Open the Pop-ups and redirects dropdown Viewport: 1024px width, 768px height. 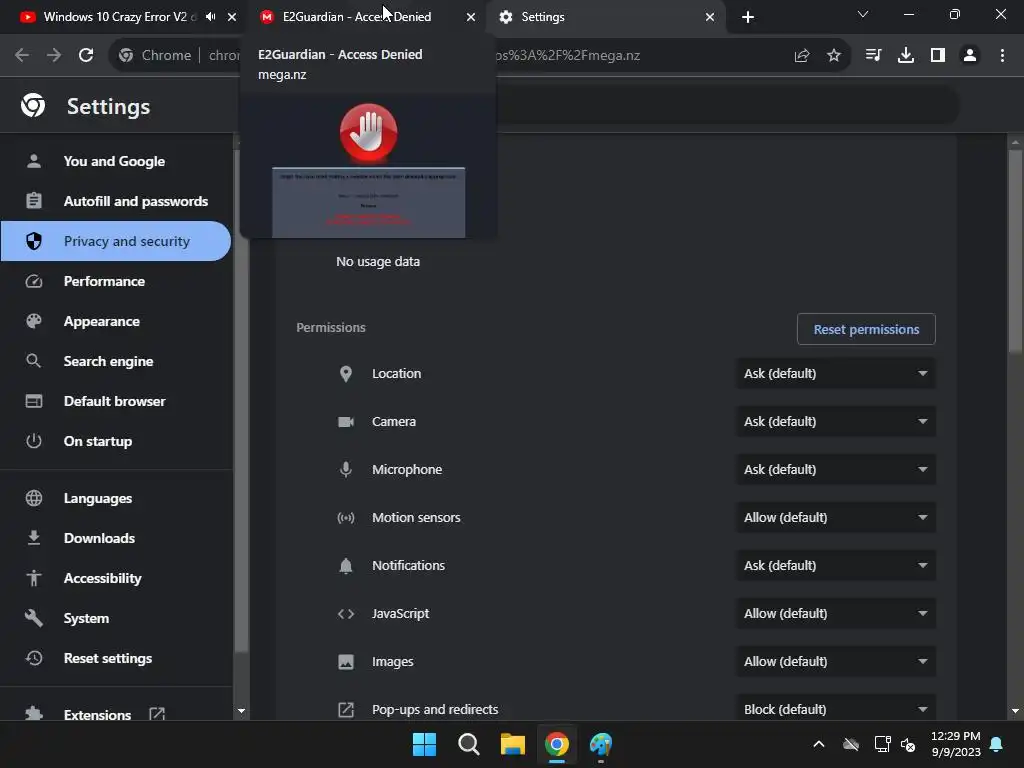click(x=836, y=709)
